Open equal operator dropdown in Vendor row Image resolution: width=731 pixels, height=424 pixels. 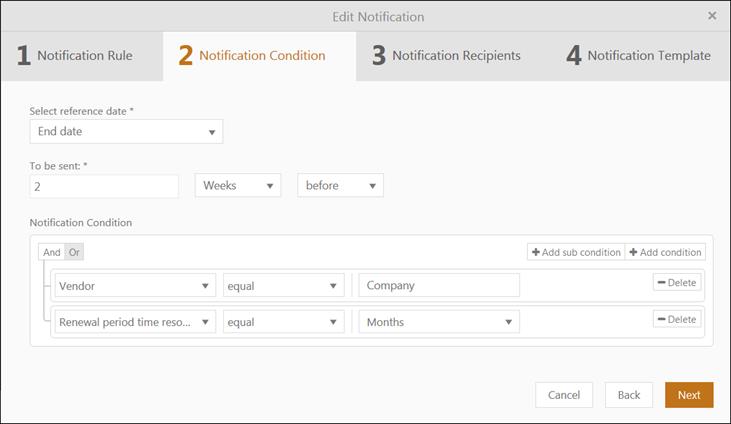coord(283,285)
